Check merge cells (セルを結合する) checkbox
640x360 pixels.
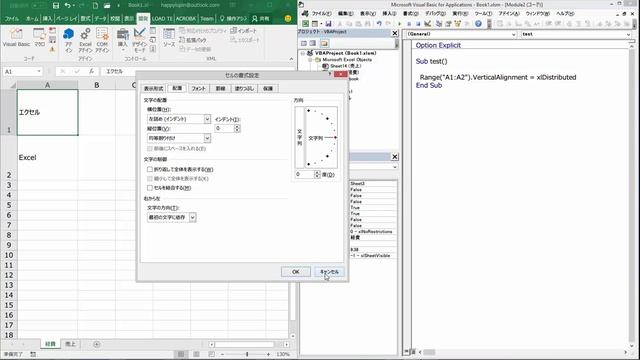click(150, 188)
